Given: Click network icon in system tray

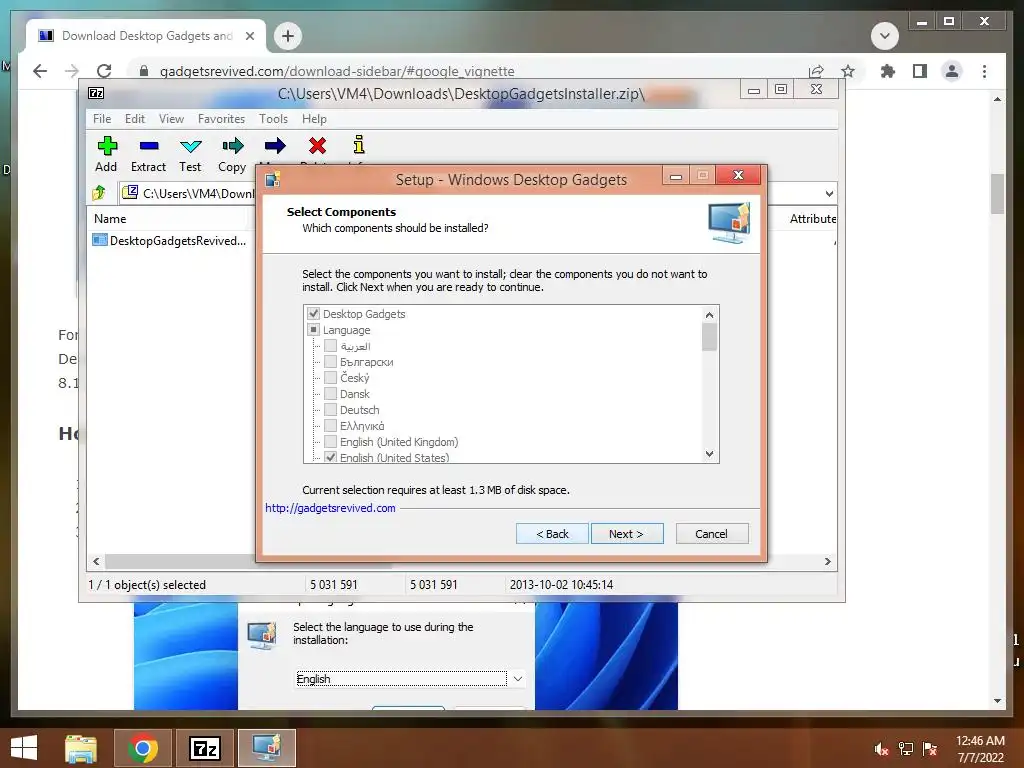Looking at the screenshot, I should point(906,749).
